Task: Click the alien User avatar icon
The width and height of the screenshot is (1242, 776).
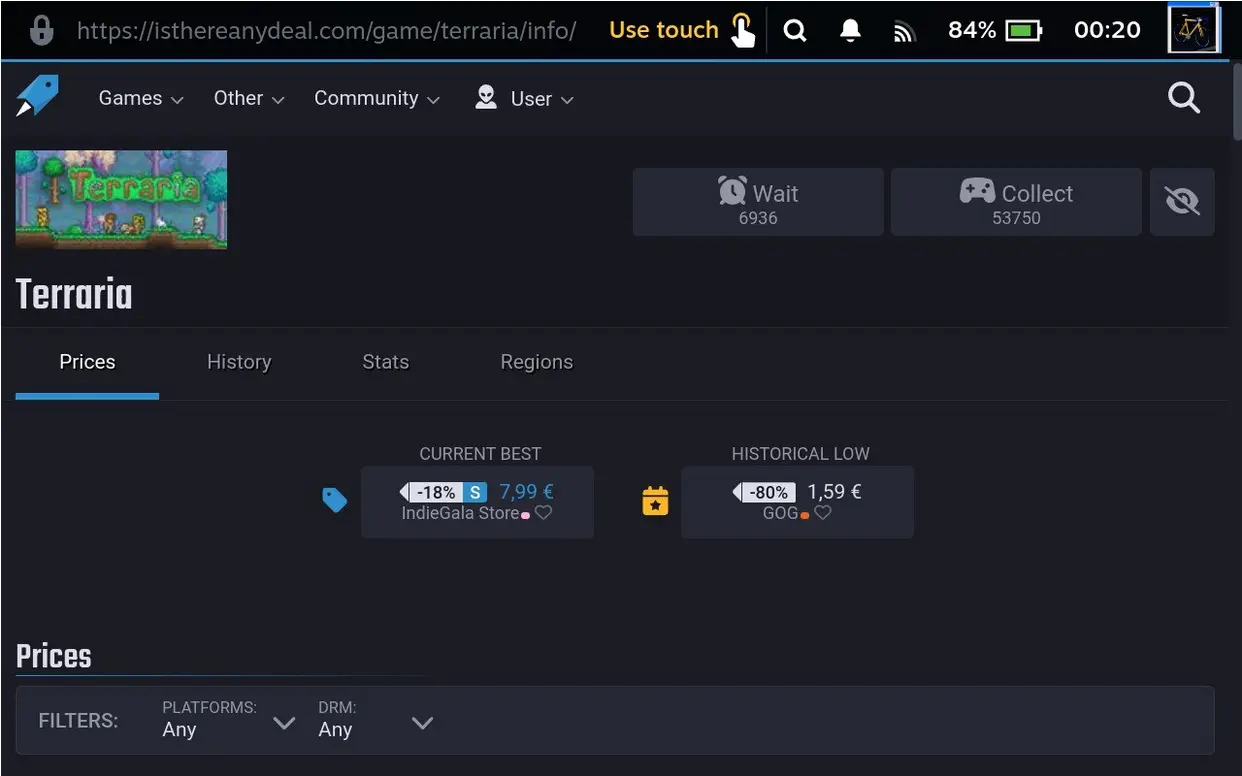Action: coord(486,97)
